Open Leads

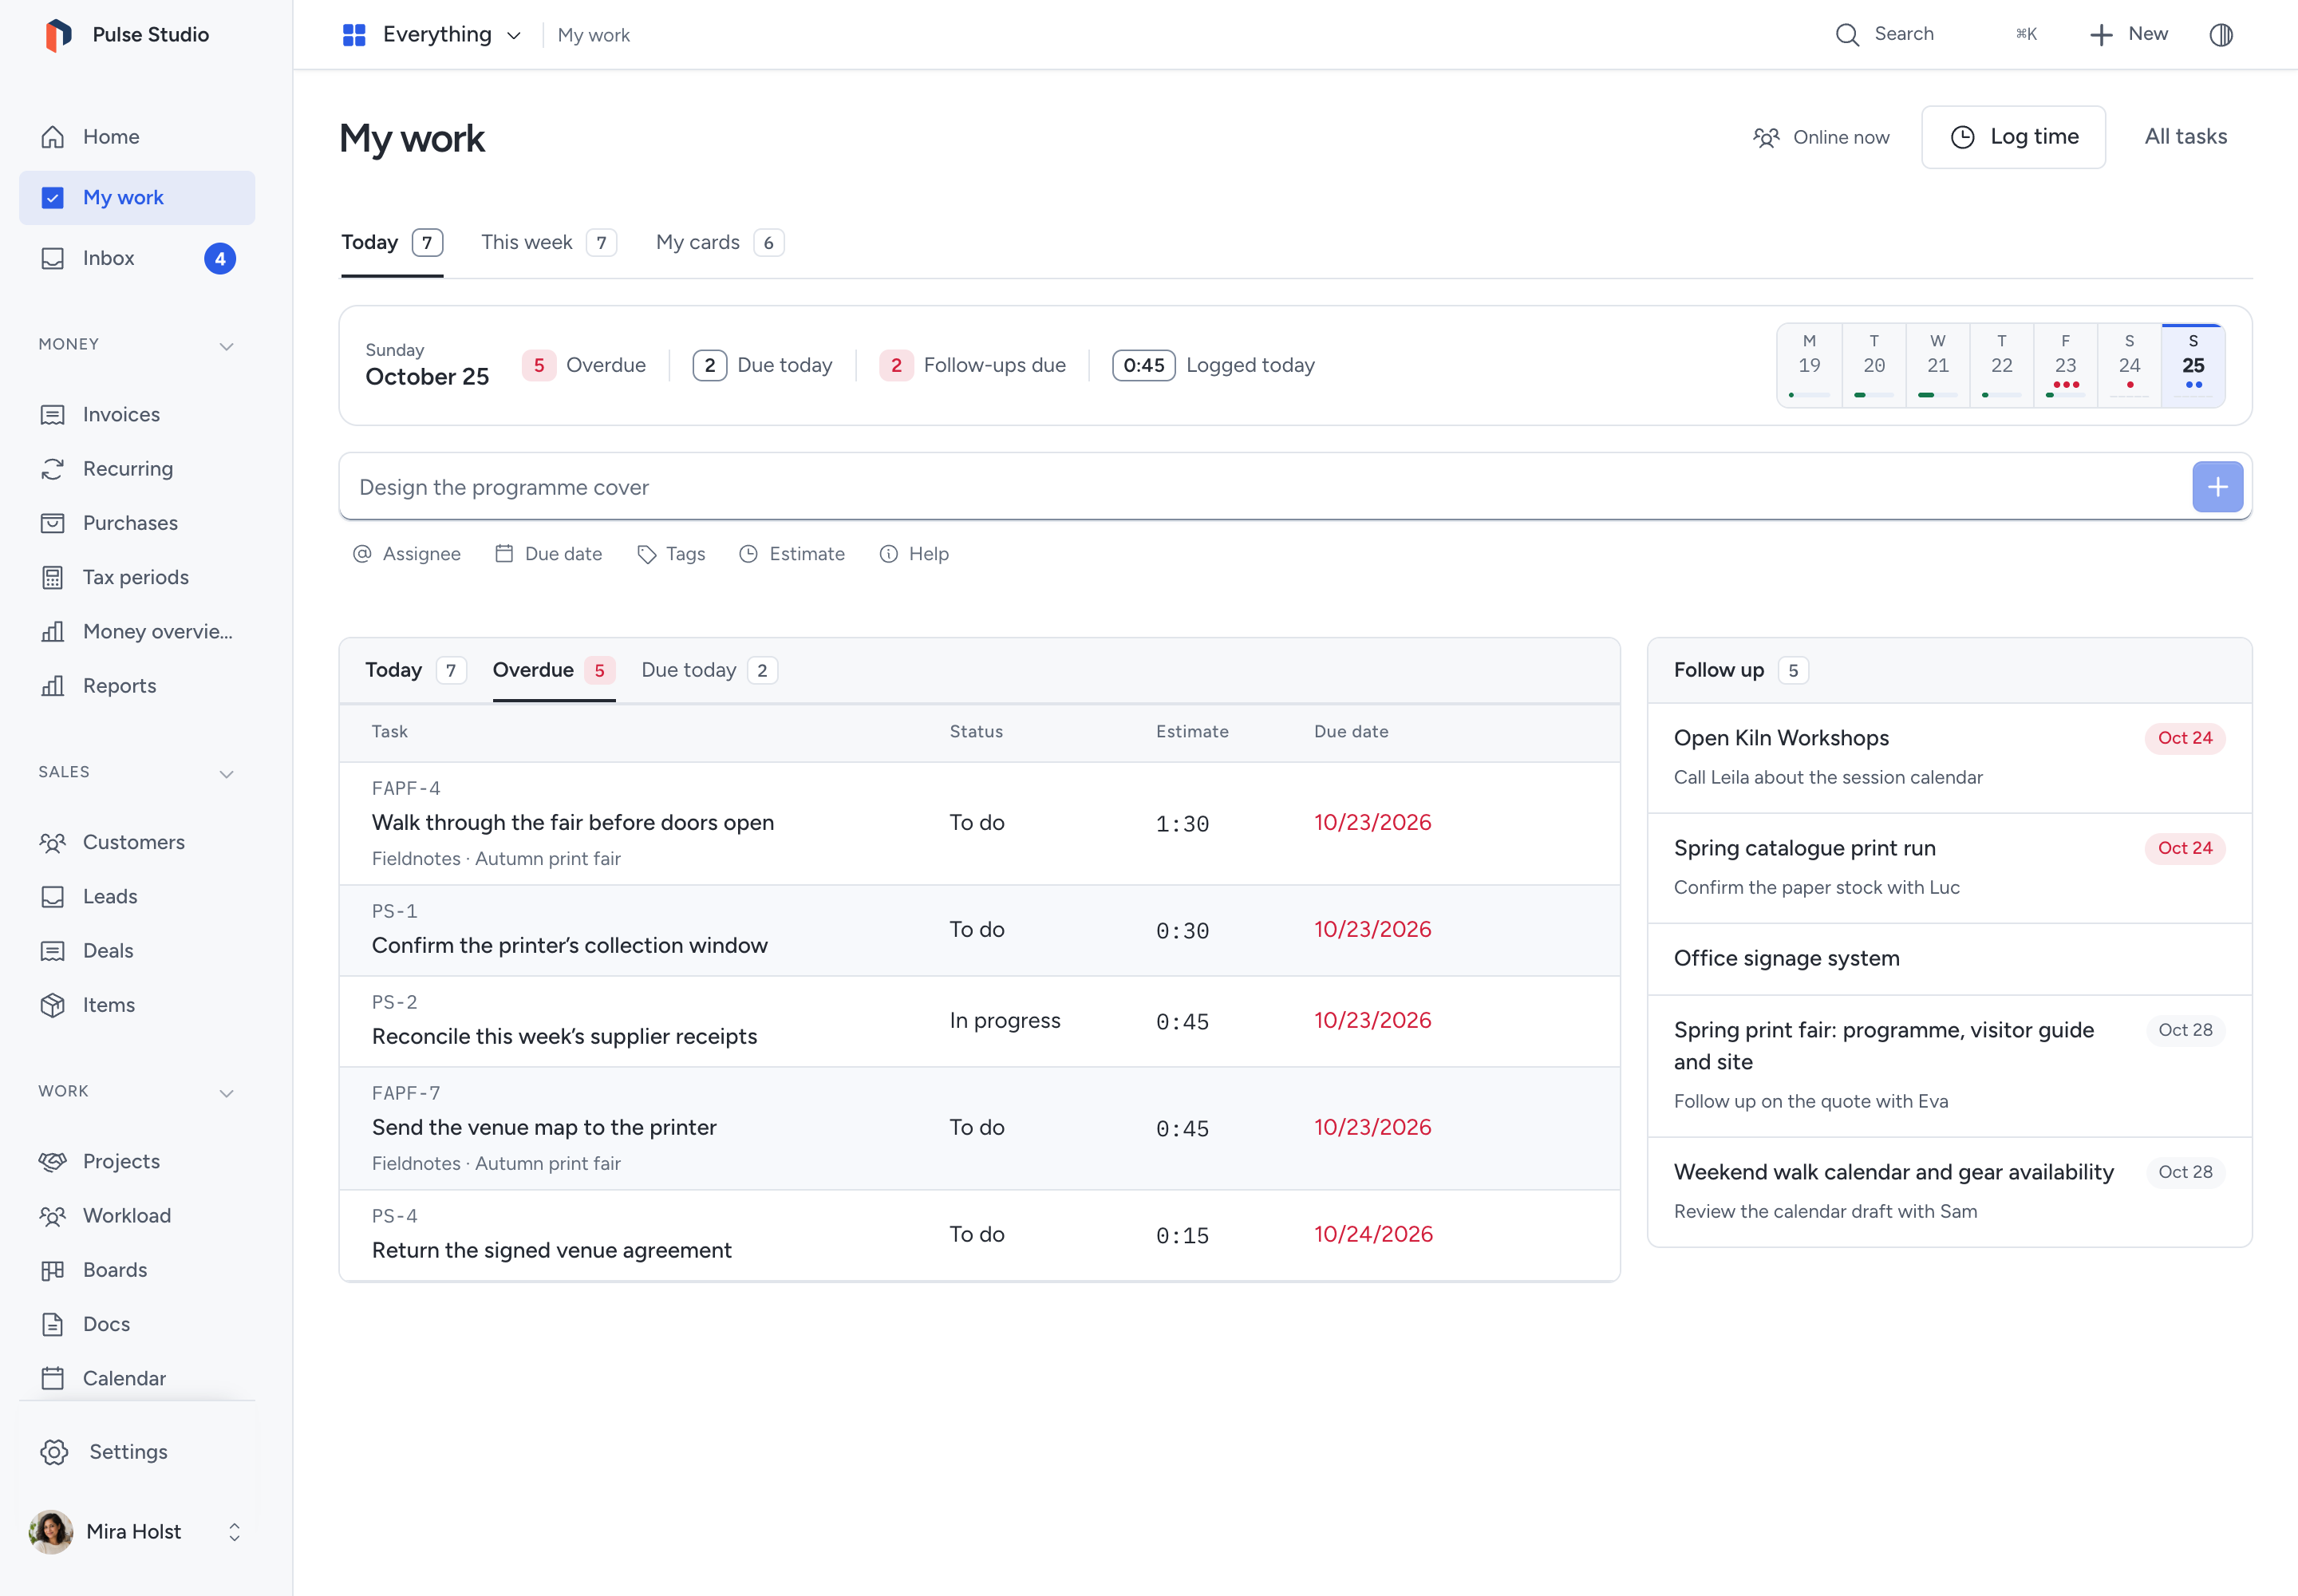tap(137, 896)
